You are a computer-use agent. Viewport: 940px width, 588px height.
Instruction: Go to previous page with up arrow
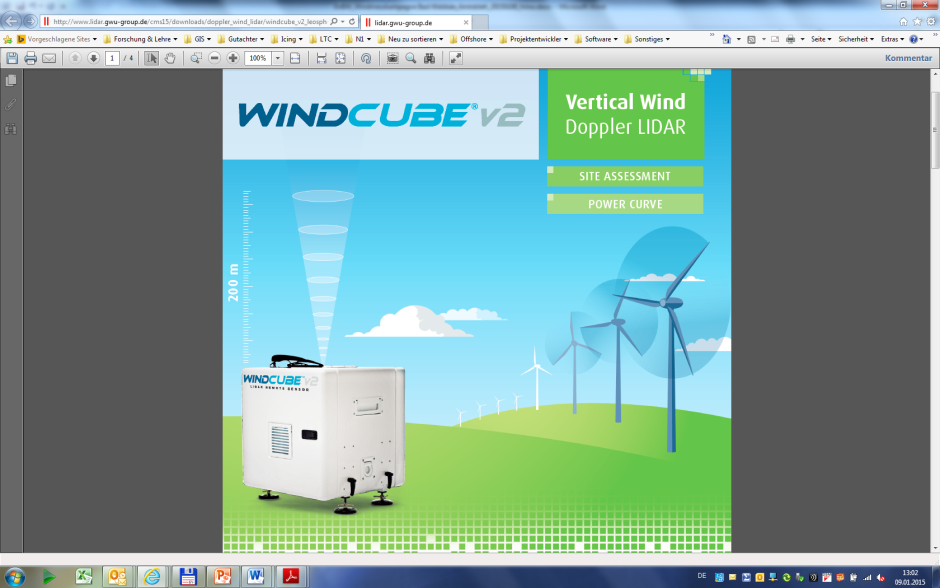[x=75, y=58]
